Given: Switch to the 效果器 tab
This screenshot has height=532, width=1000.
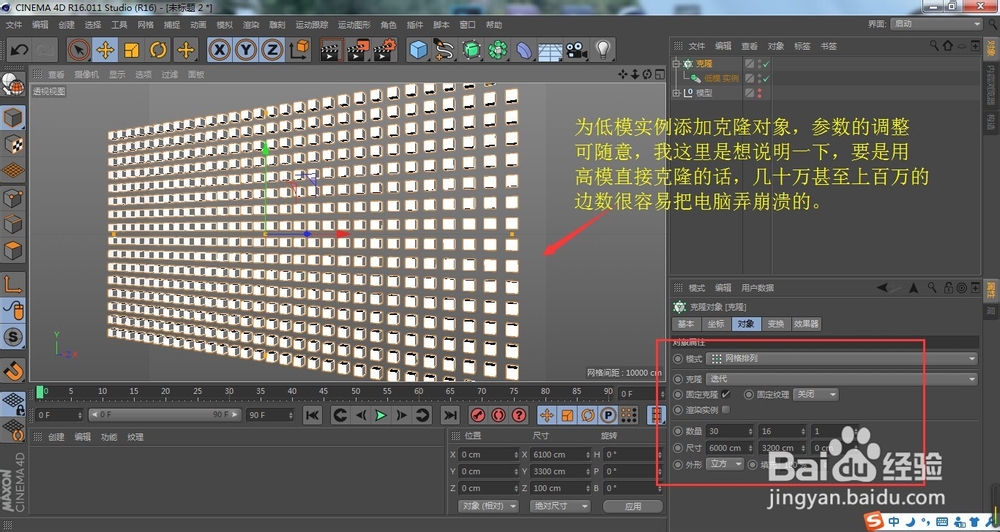Looking at the screenshot, I should pos(806,324).
